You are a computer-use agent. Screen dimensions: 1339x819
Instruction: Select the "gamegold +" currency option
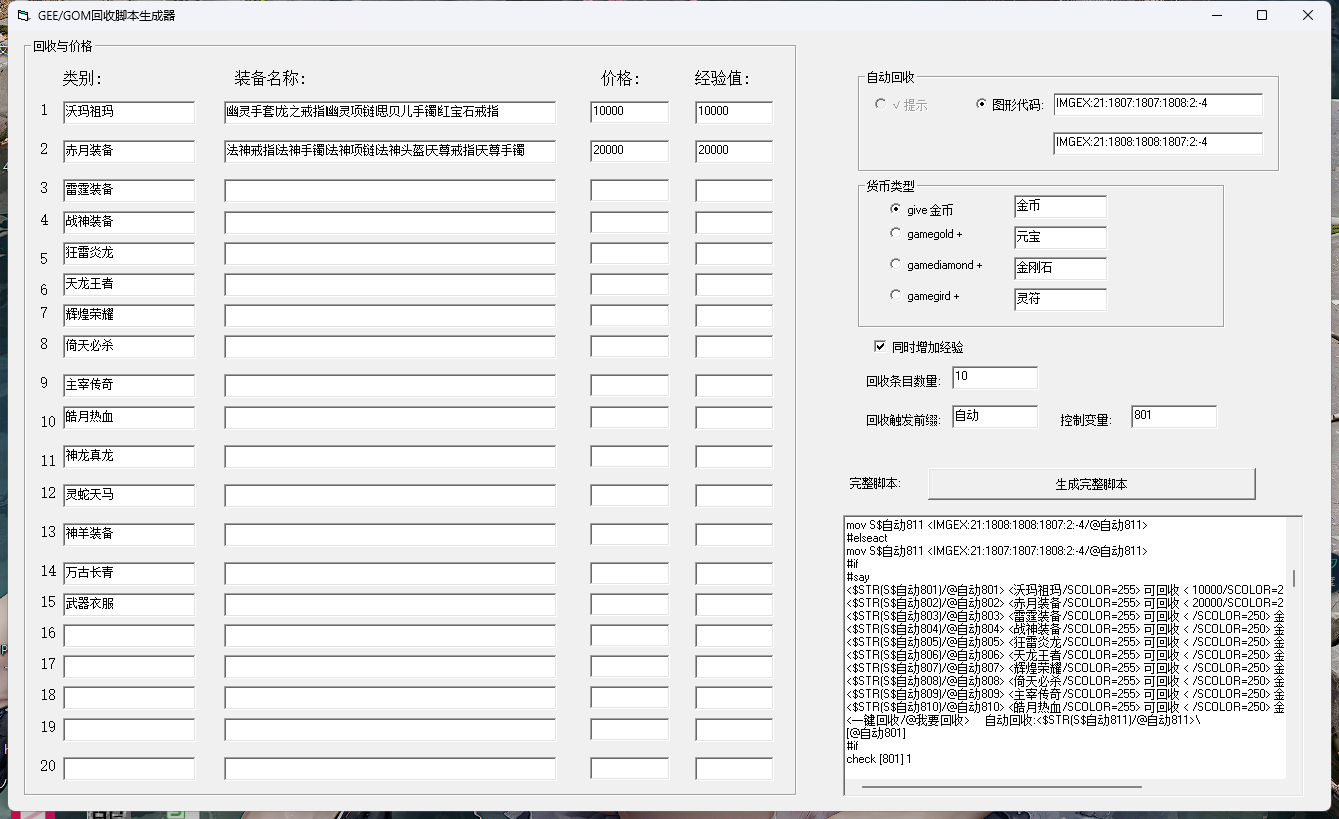pos(895,233)
